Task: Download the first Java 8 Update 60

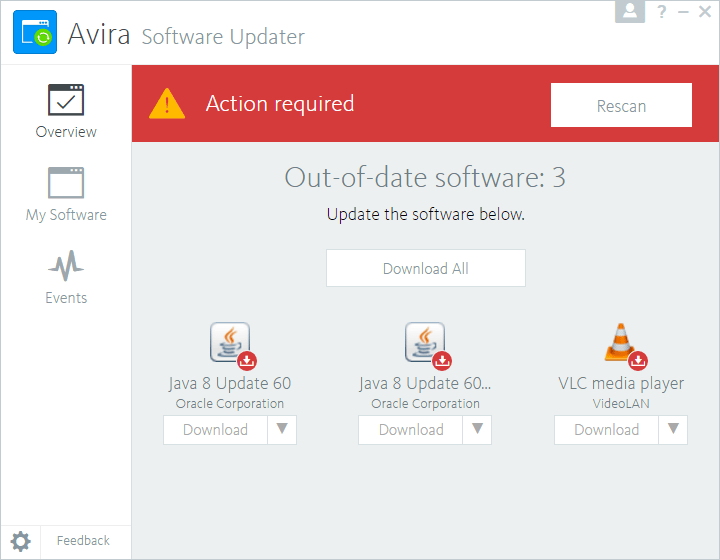Action: (215, 429)
